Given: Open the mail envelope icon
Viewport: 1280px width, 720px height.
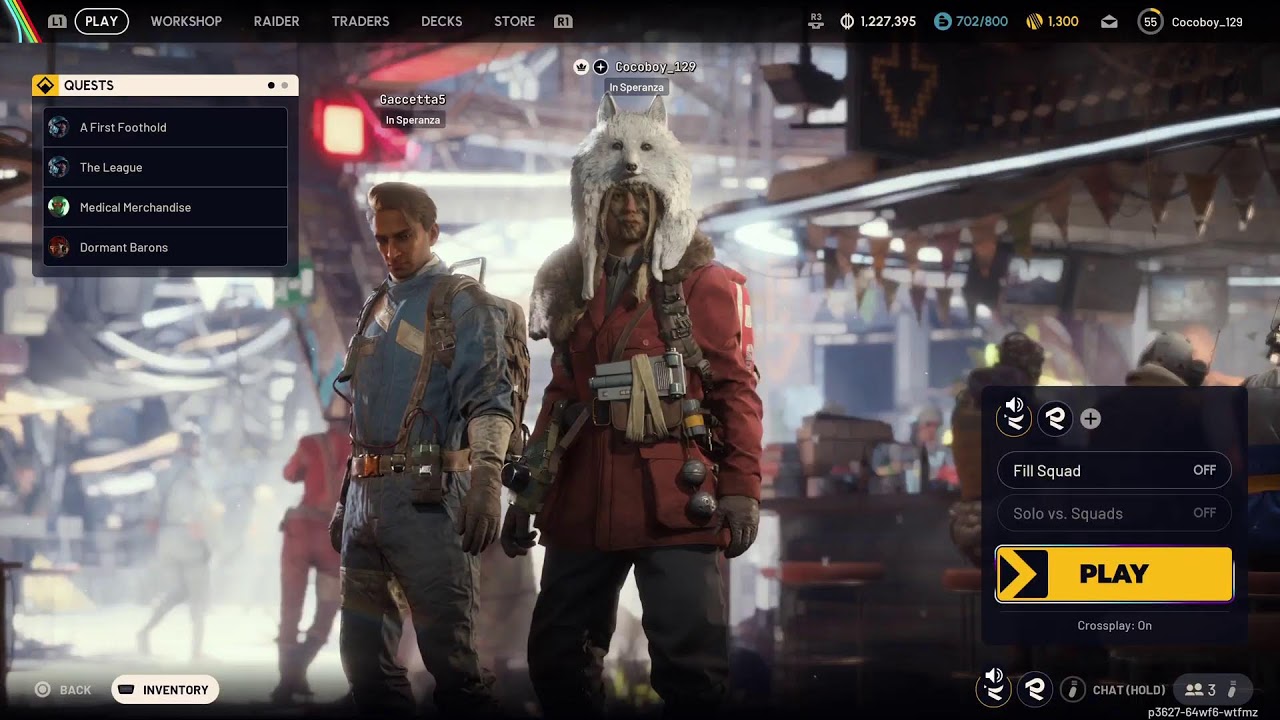Looking at the screenshot, I should tap(1109, 21).
